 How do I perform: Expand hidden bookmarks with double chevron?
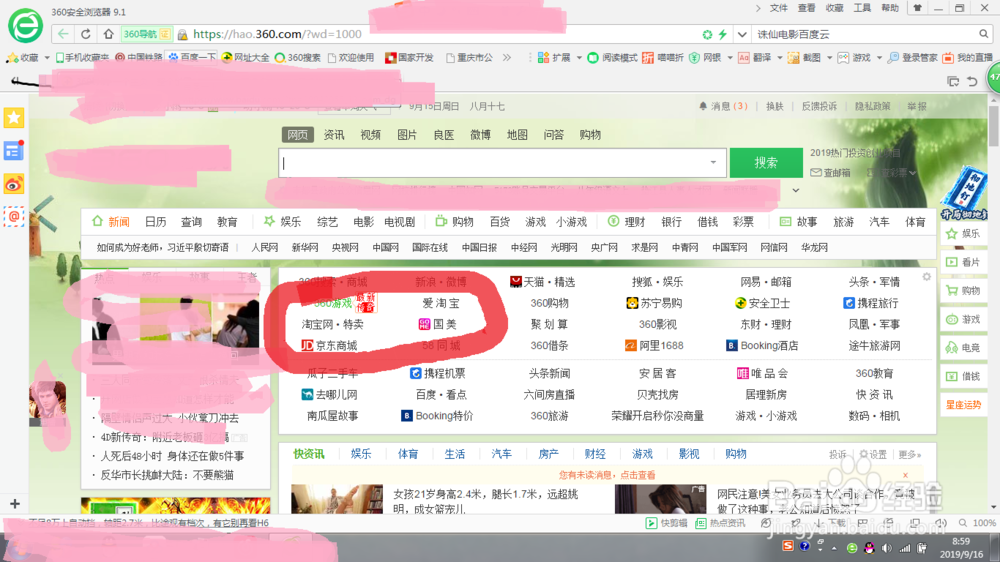[x=507, y=57]
